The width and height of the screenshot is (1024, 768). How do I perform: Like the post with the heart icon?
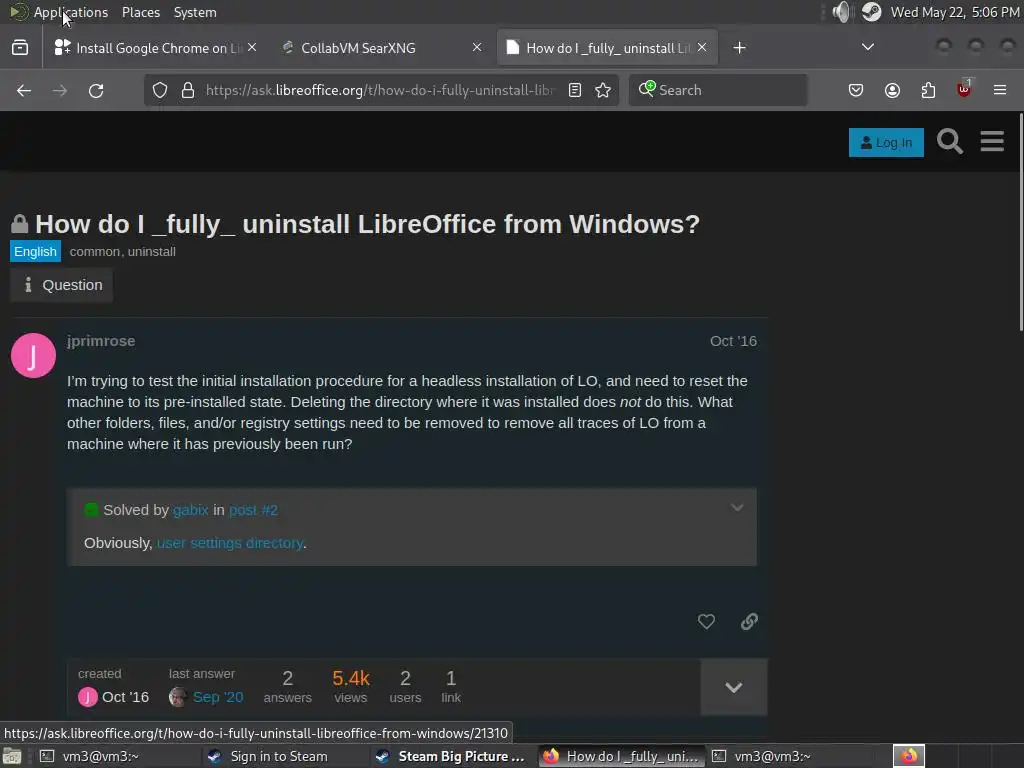pos(706,621)
